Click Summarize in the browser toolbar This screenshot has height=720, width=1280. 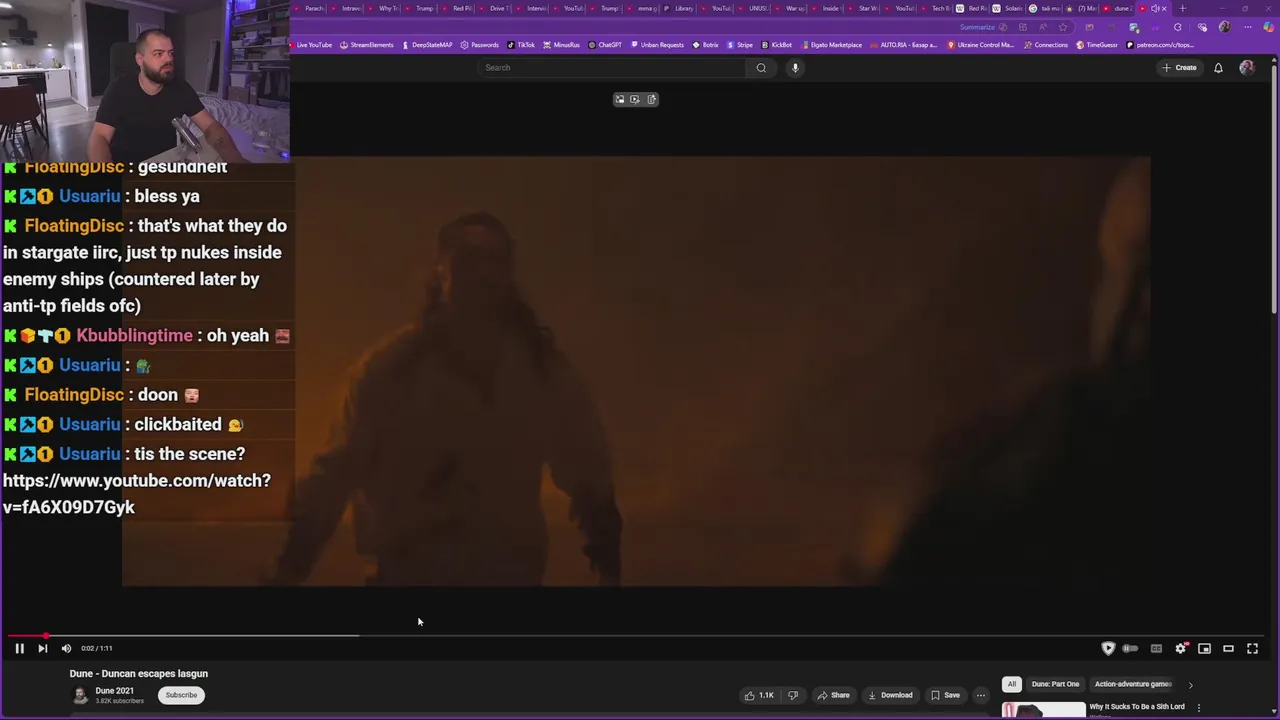pos(977,27)
